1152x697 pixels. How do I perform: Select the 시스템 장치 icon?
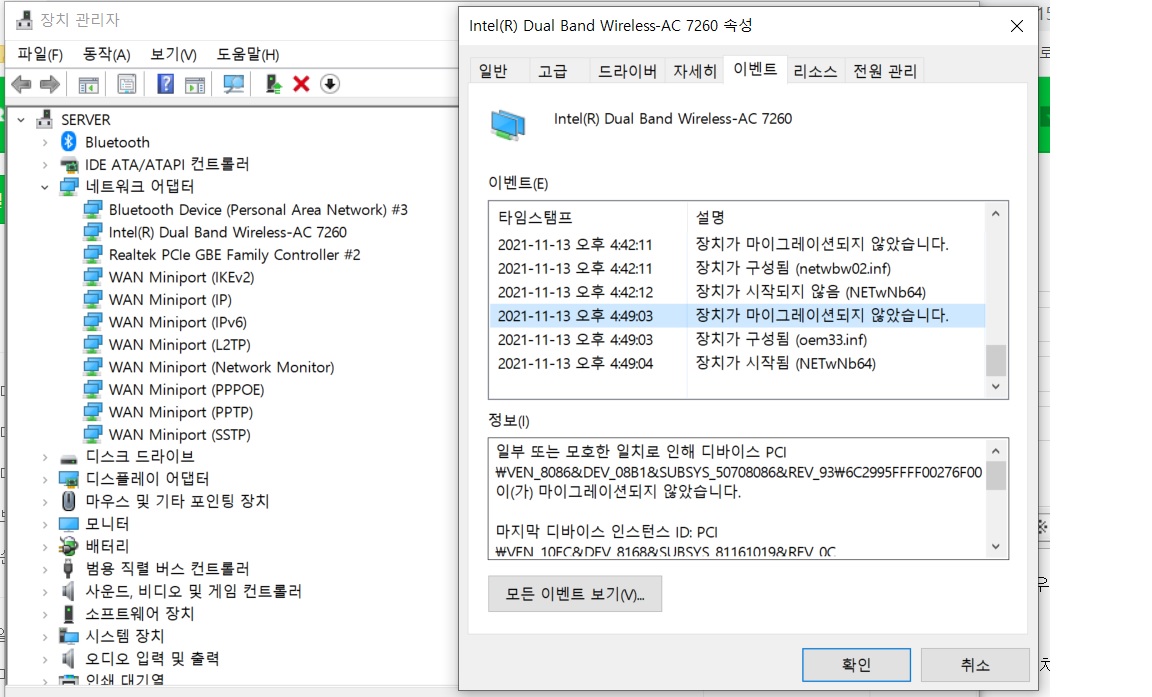coord(69,636)
